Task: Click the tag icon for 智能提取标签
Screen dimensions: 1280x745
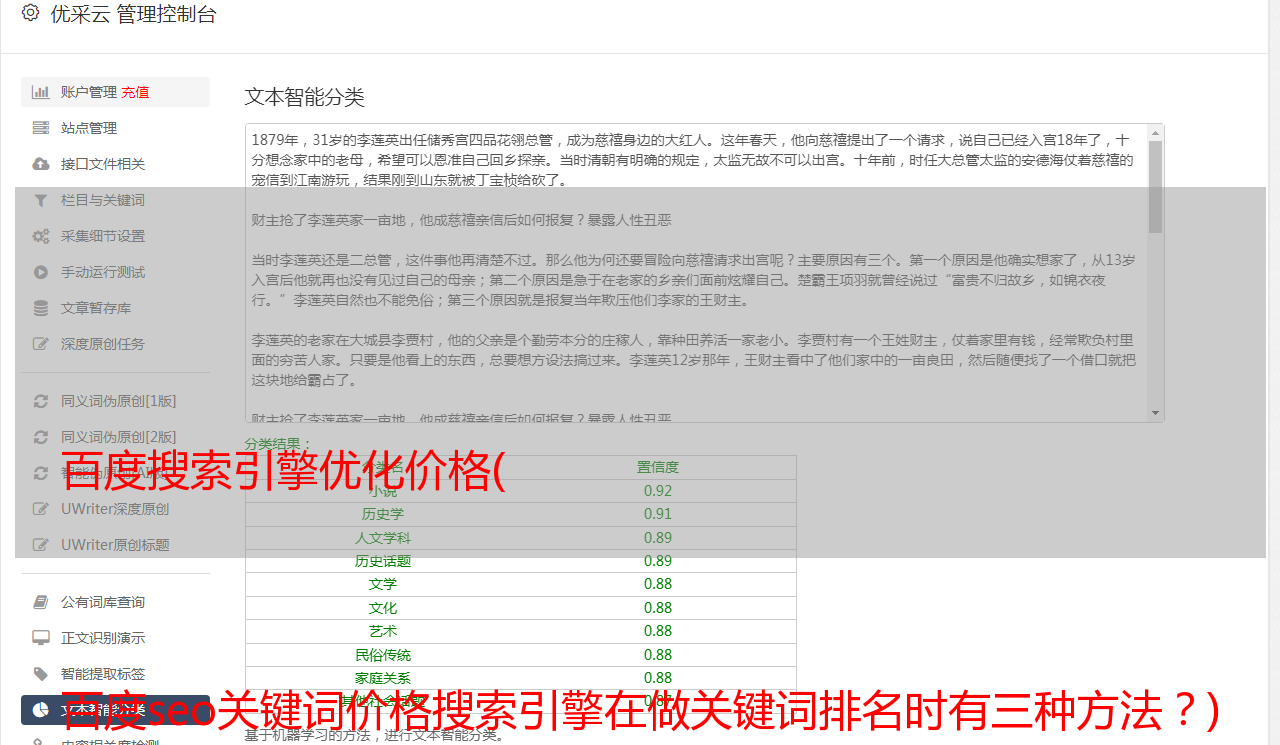Action: coord(41,674)
